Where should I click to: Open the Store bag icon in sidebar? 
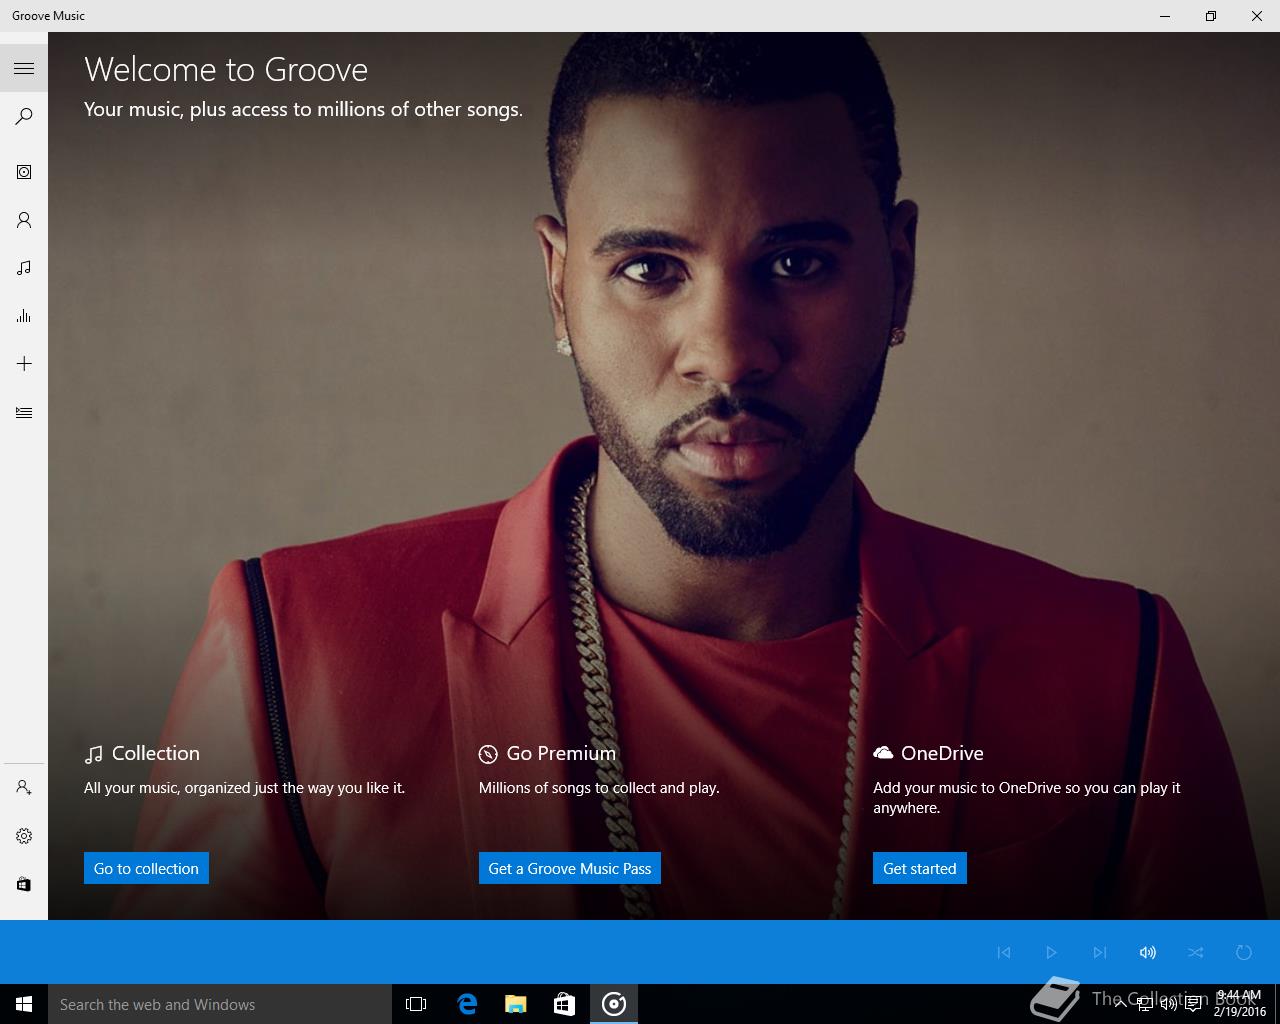tap(24, 884)
